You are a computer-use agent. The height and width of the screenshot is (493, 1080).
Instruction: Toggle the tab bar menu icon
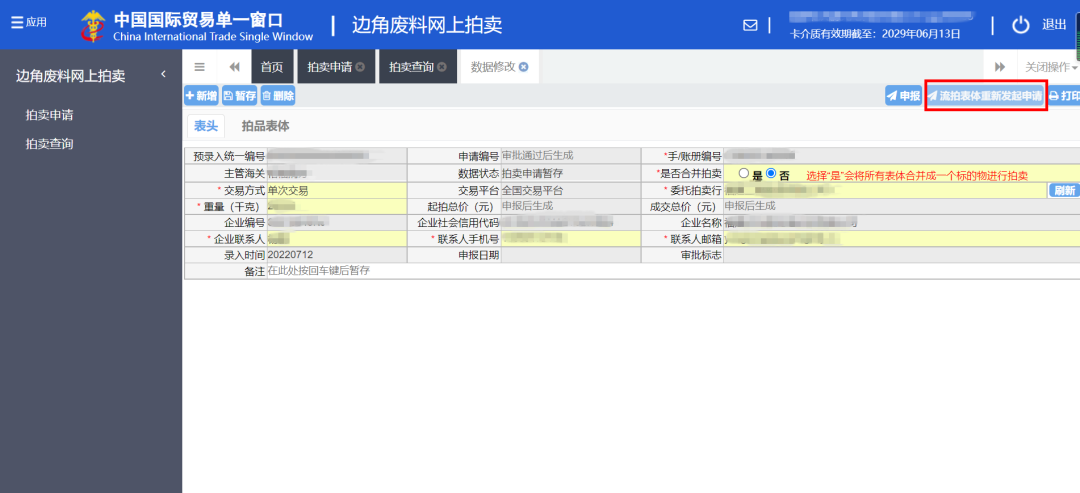[199, 67]
